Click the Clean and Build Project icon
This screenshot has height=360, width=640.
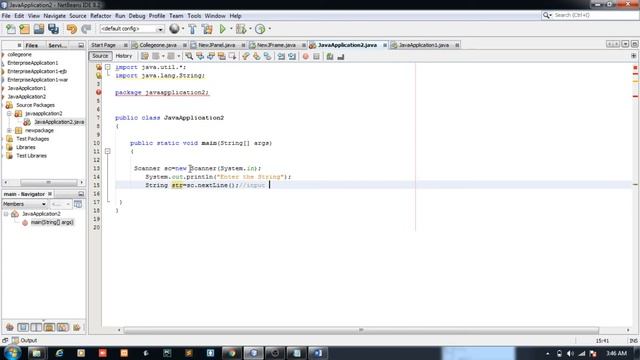click(207, 29)
